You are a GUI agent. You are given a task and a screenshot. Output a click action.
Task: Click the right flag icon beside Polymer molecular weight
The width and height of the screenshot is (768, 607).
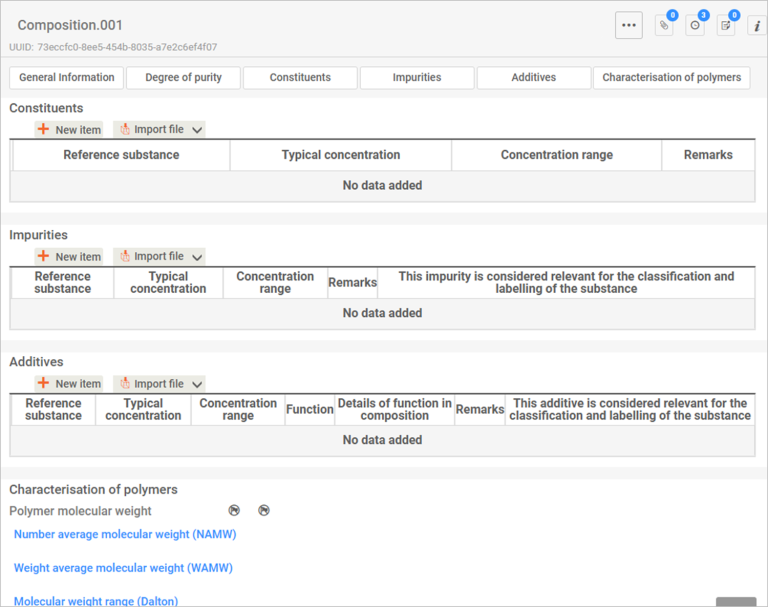click(x=264, y=510)
